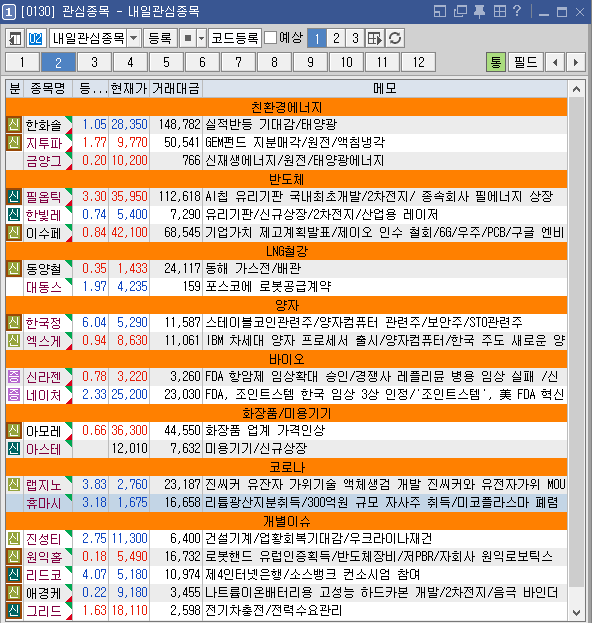Select the 지투파 stock name
Image resolution: width=592 pixels, height=623 pixels.
[x=44, y=143]
